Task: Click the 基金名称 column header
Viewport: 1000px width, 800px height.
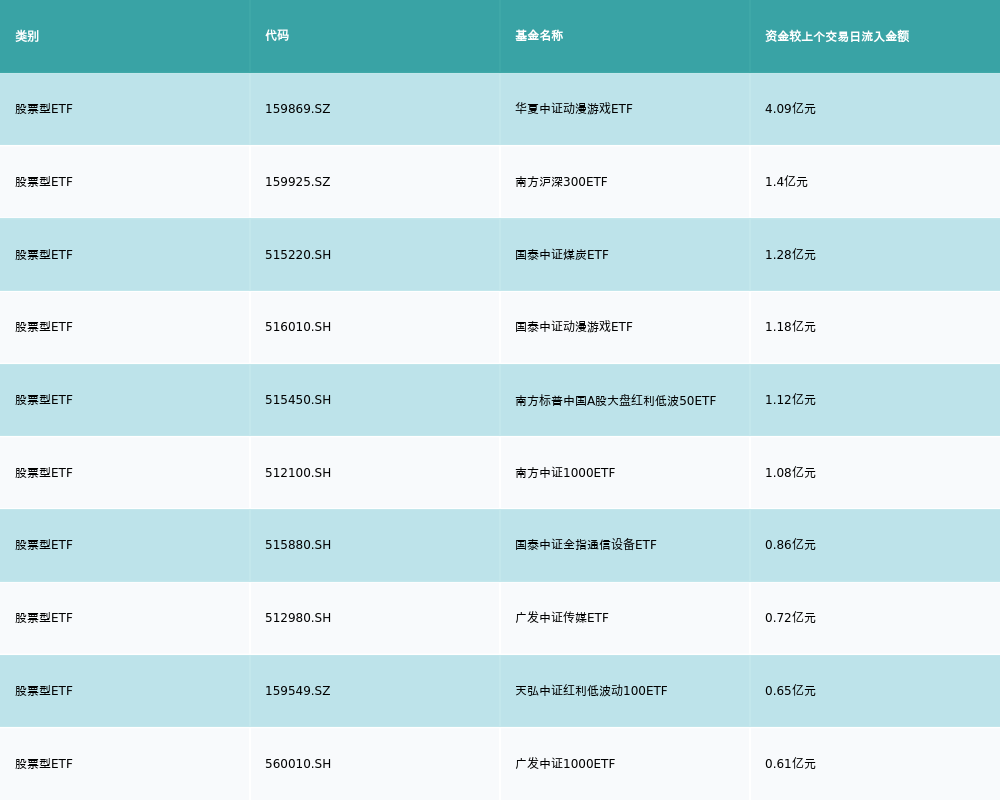Action: [539, 36]
